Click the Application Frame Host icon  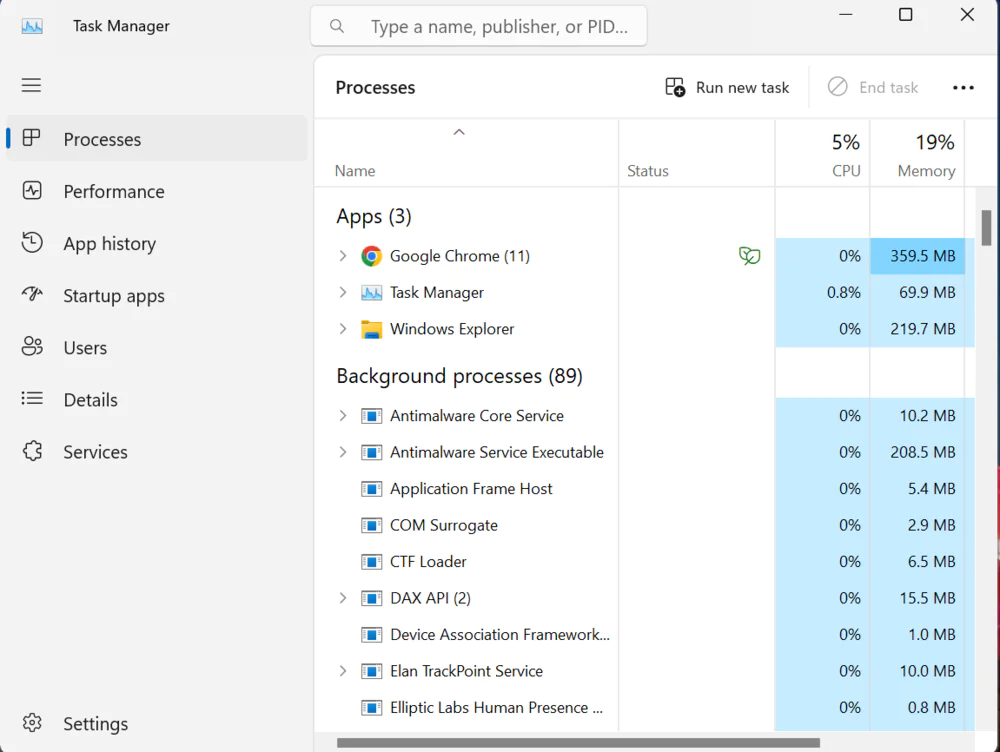coord(371,489)
